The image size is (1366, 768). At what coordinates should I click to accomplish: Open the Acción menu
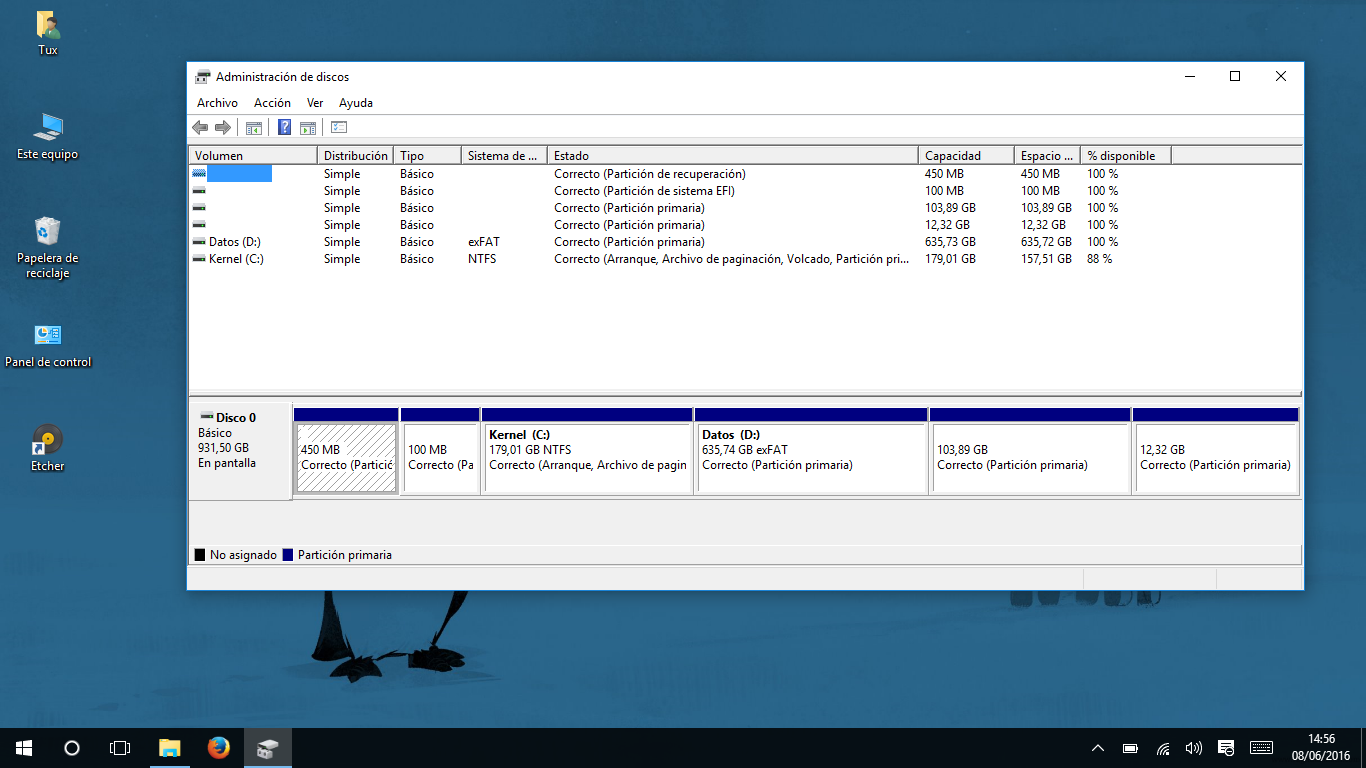pyautogui.click(x=271, y=102)
